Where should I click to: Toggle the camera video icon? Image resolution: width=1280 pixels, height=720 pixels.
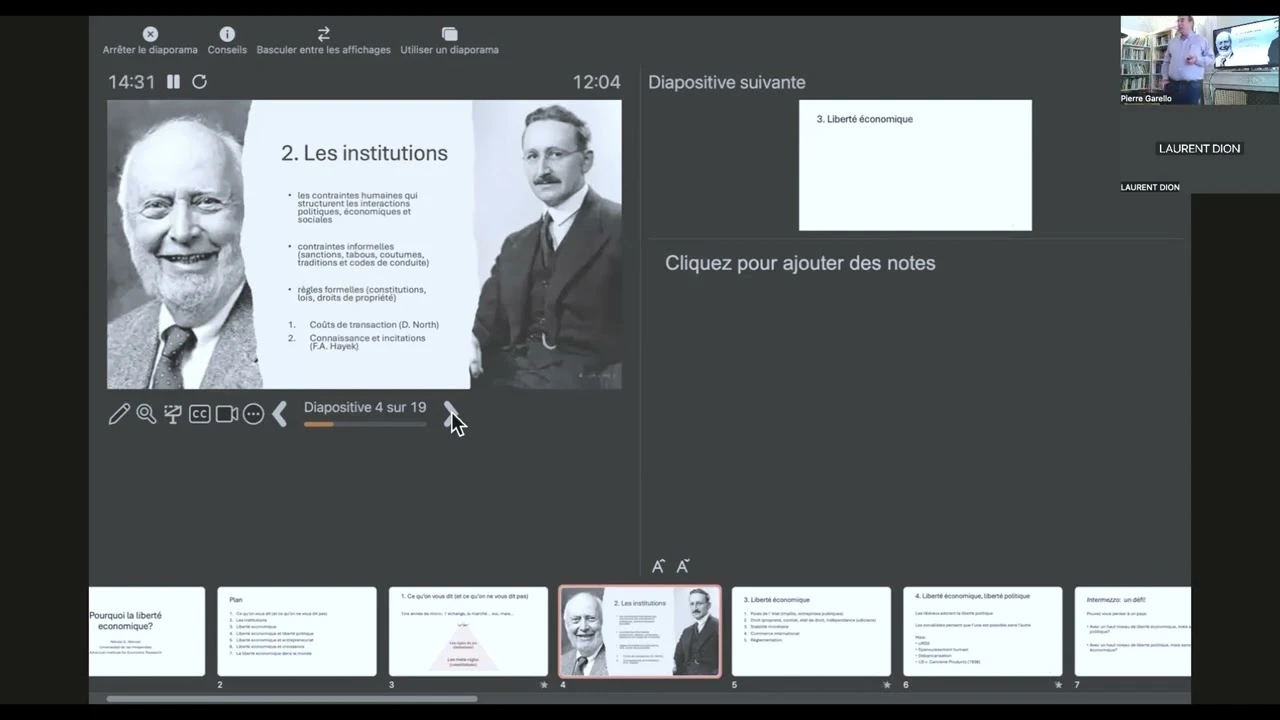(227, 414)
